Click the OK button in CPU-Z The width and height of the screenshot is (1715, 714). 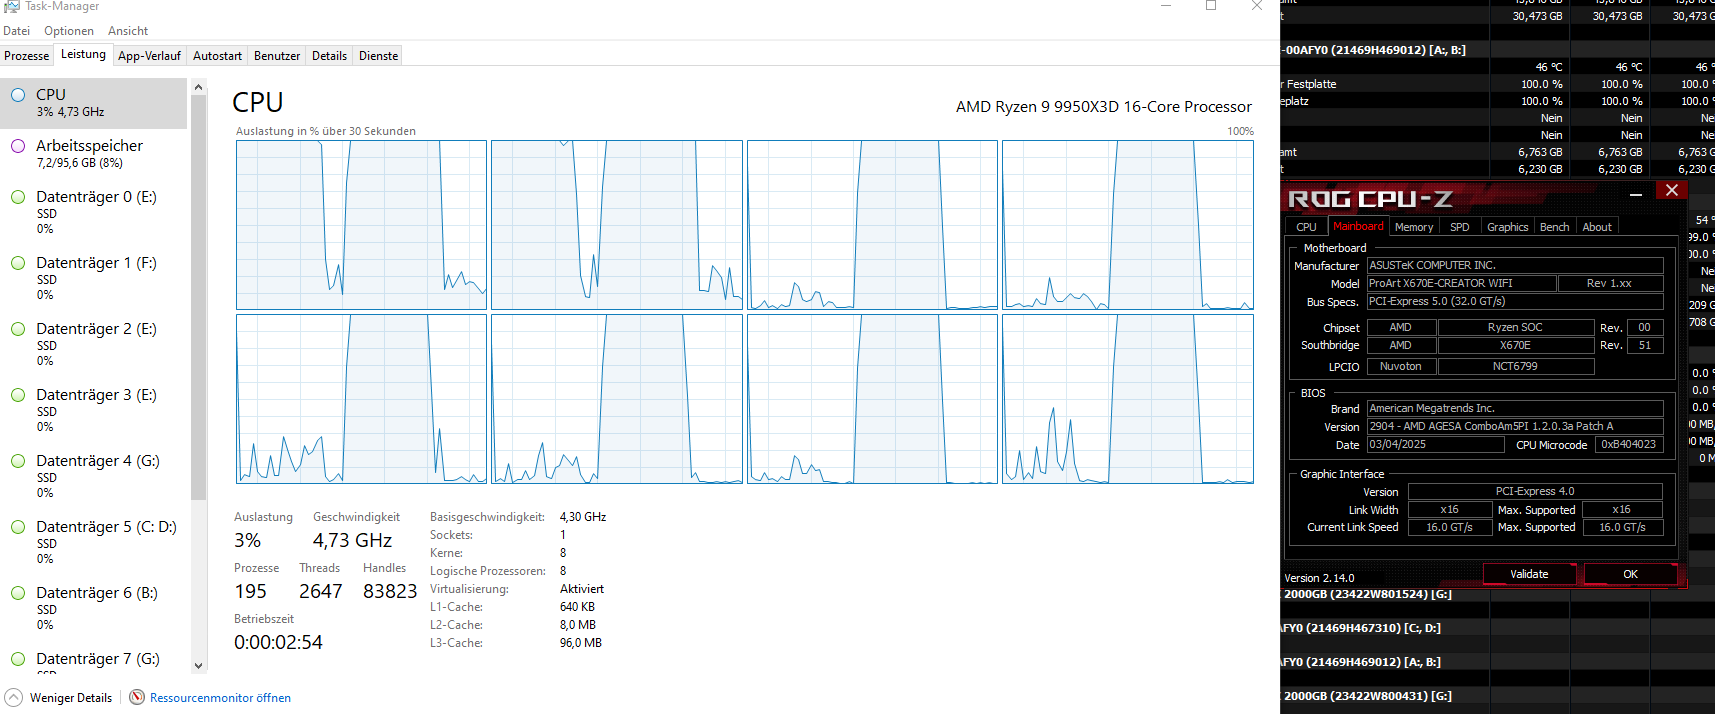[x=1630, y=574]
